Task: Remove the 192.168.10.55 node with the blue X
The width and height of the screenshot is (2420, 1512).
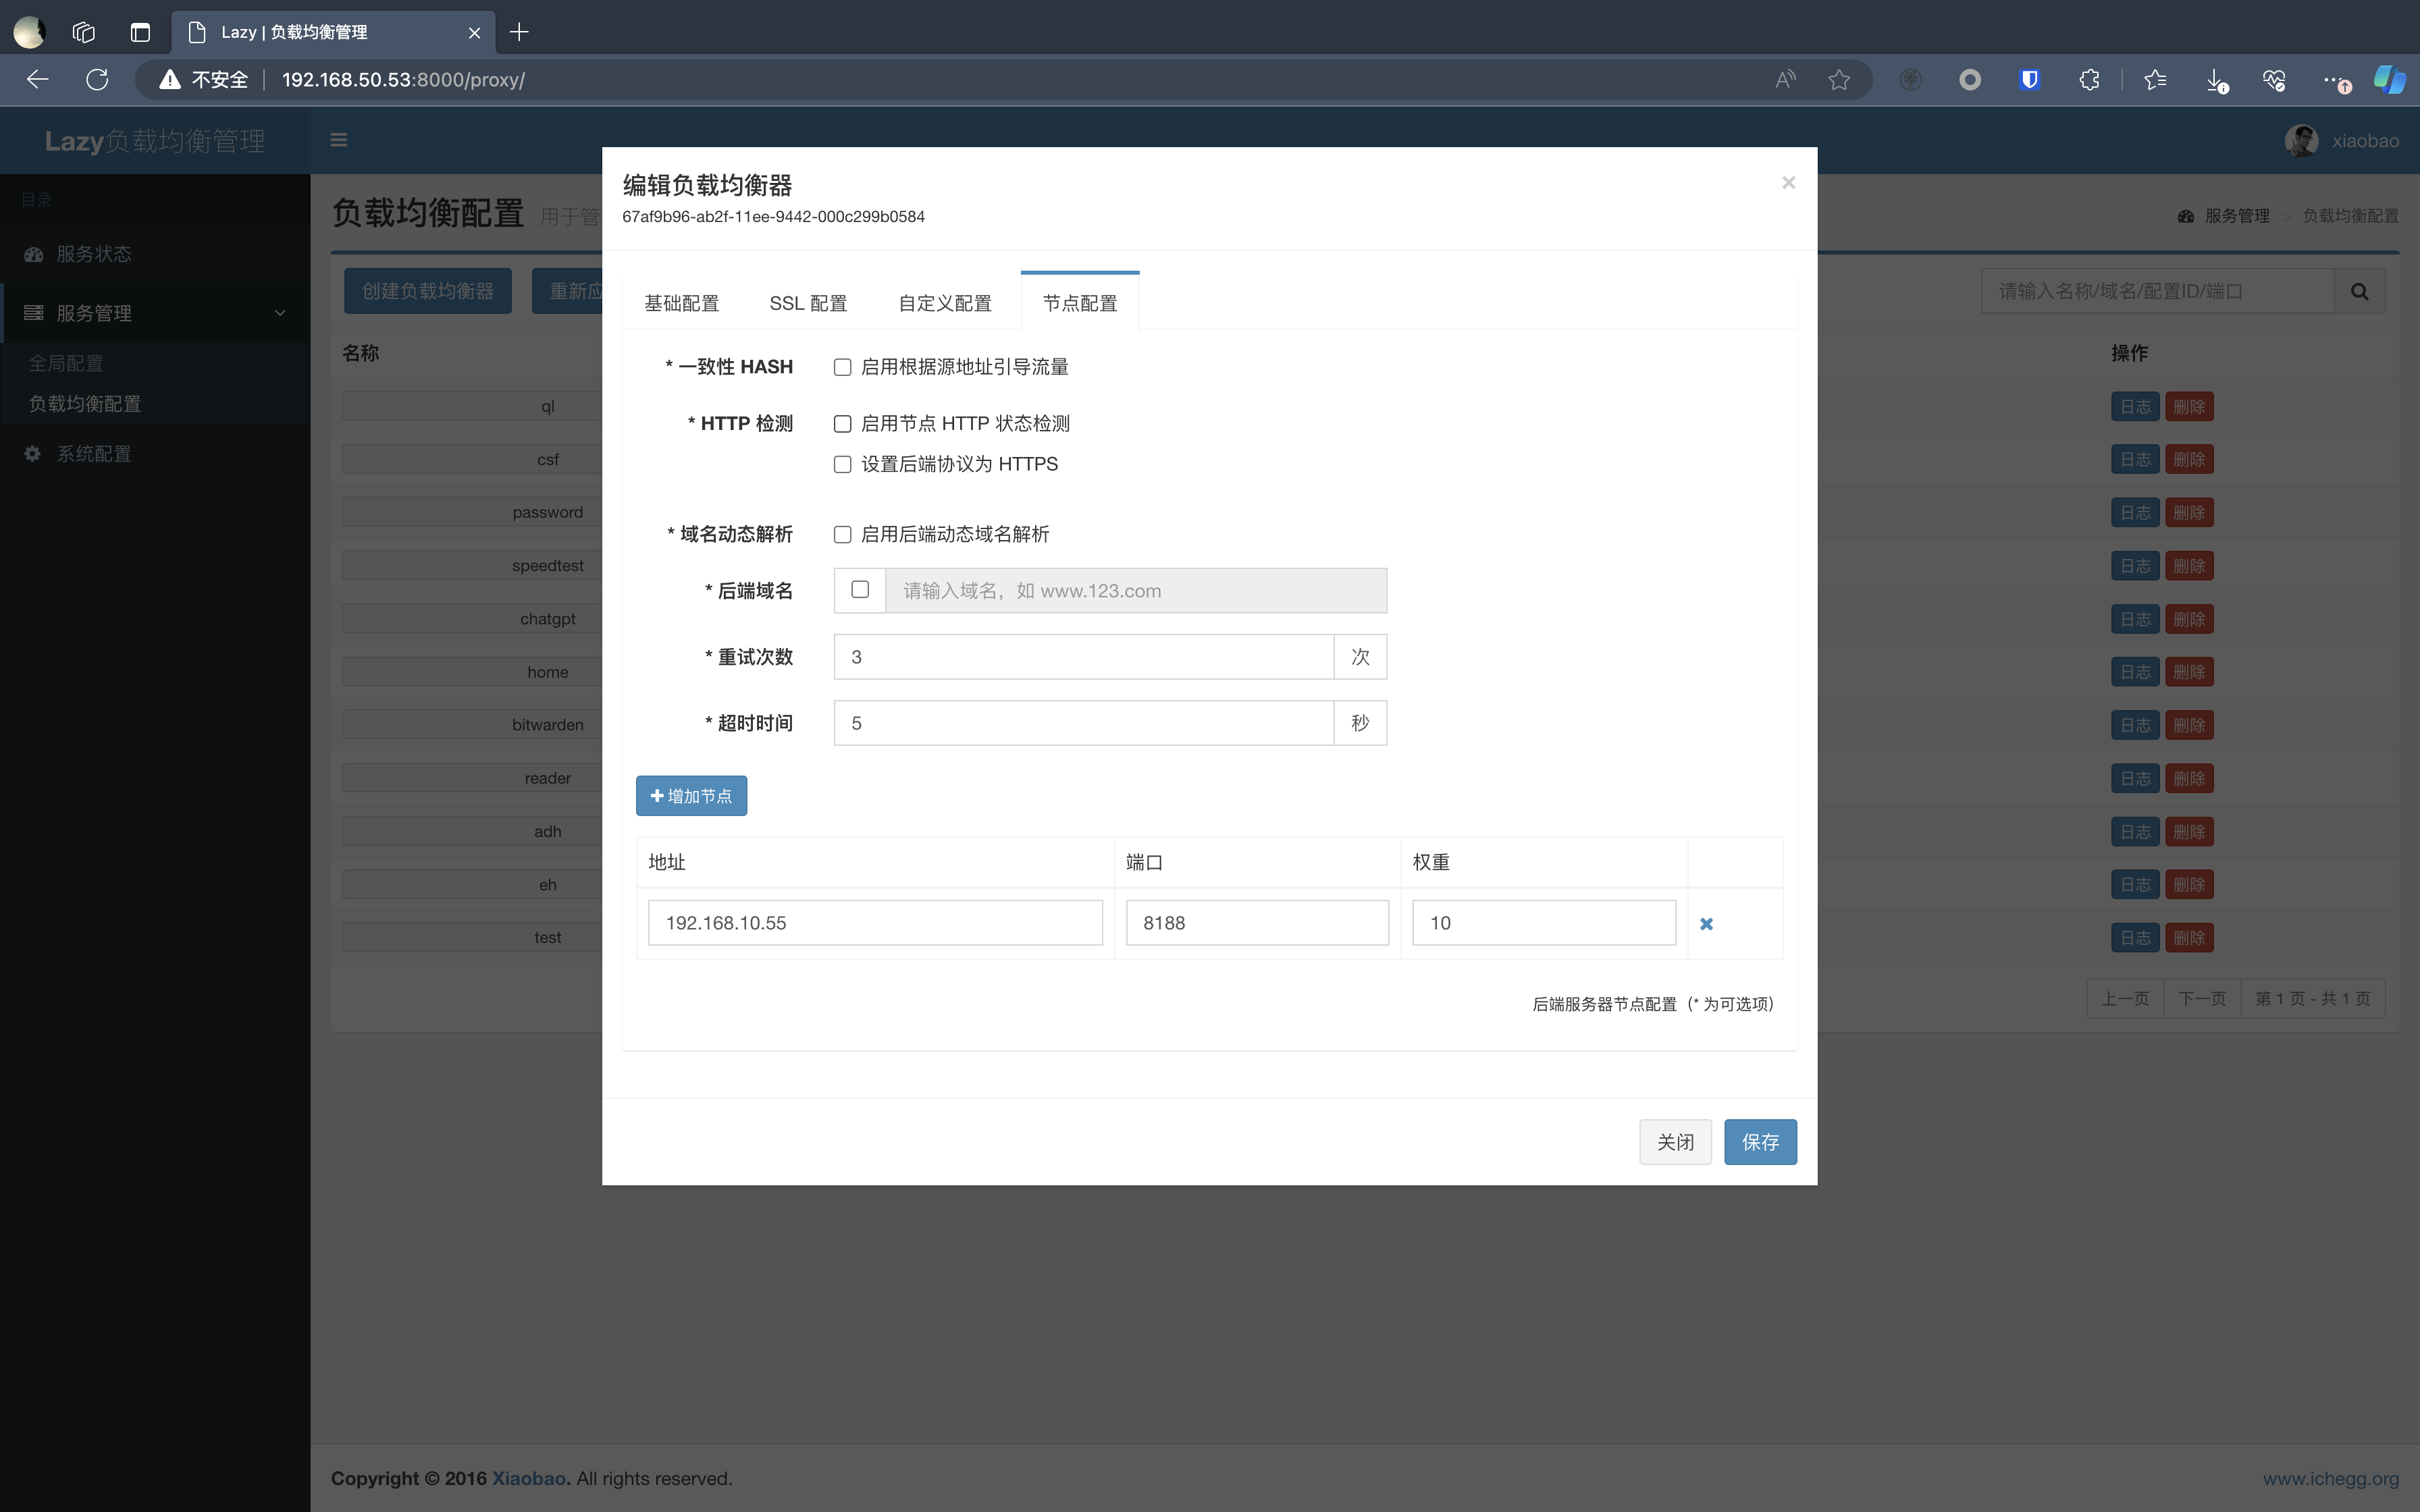Action: pos(1706,924)
